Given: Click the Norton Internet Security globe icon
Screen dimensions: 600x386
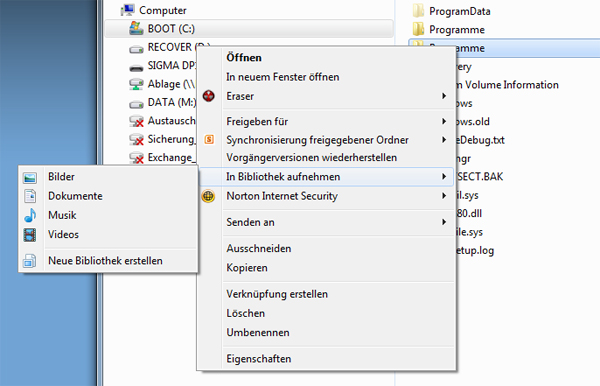Looking at the screenshot, I should pos(209,196).
